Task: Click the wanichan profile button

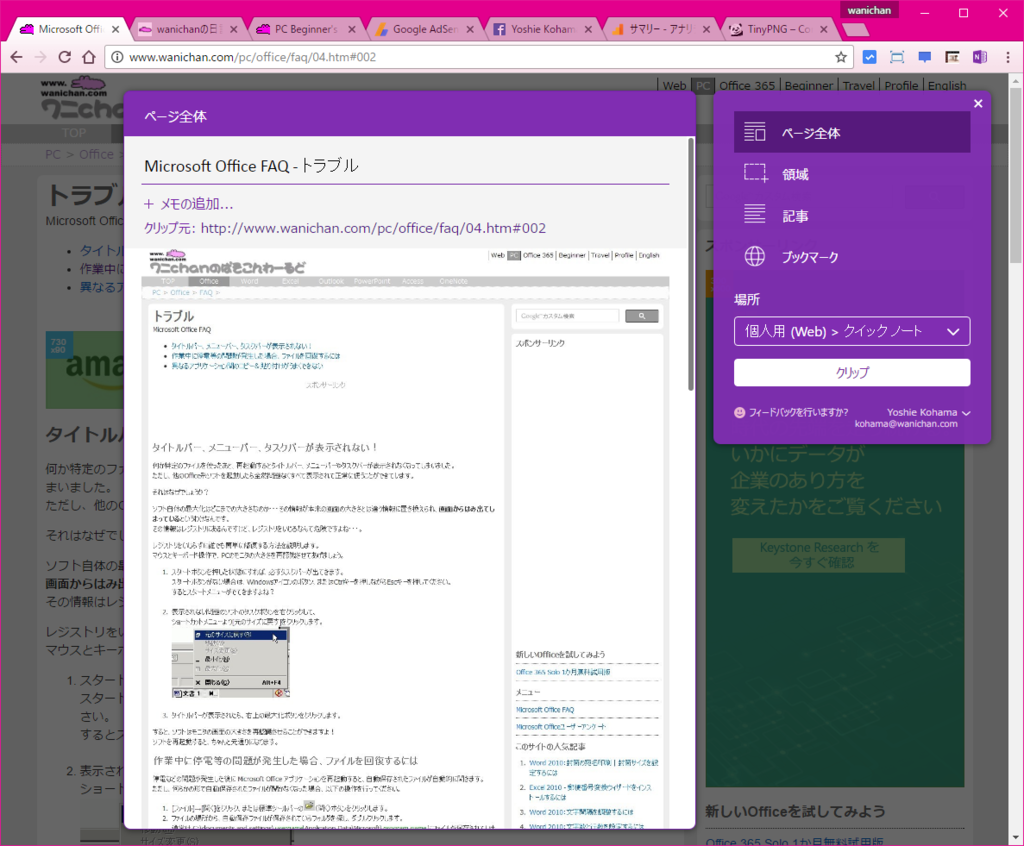Action: click(x=869, y=10)
